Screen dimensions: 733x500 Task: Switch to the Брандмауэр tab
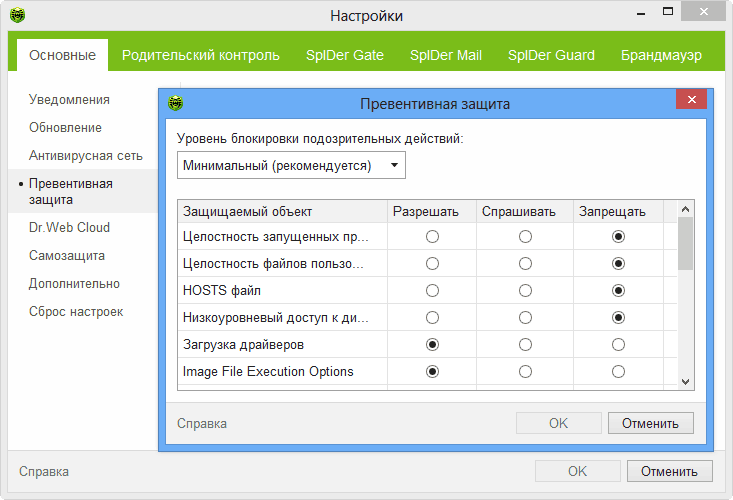pyautogui.click(x=660, y=55)
